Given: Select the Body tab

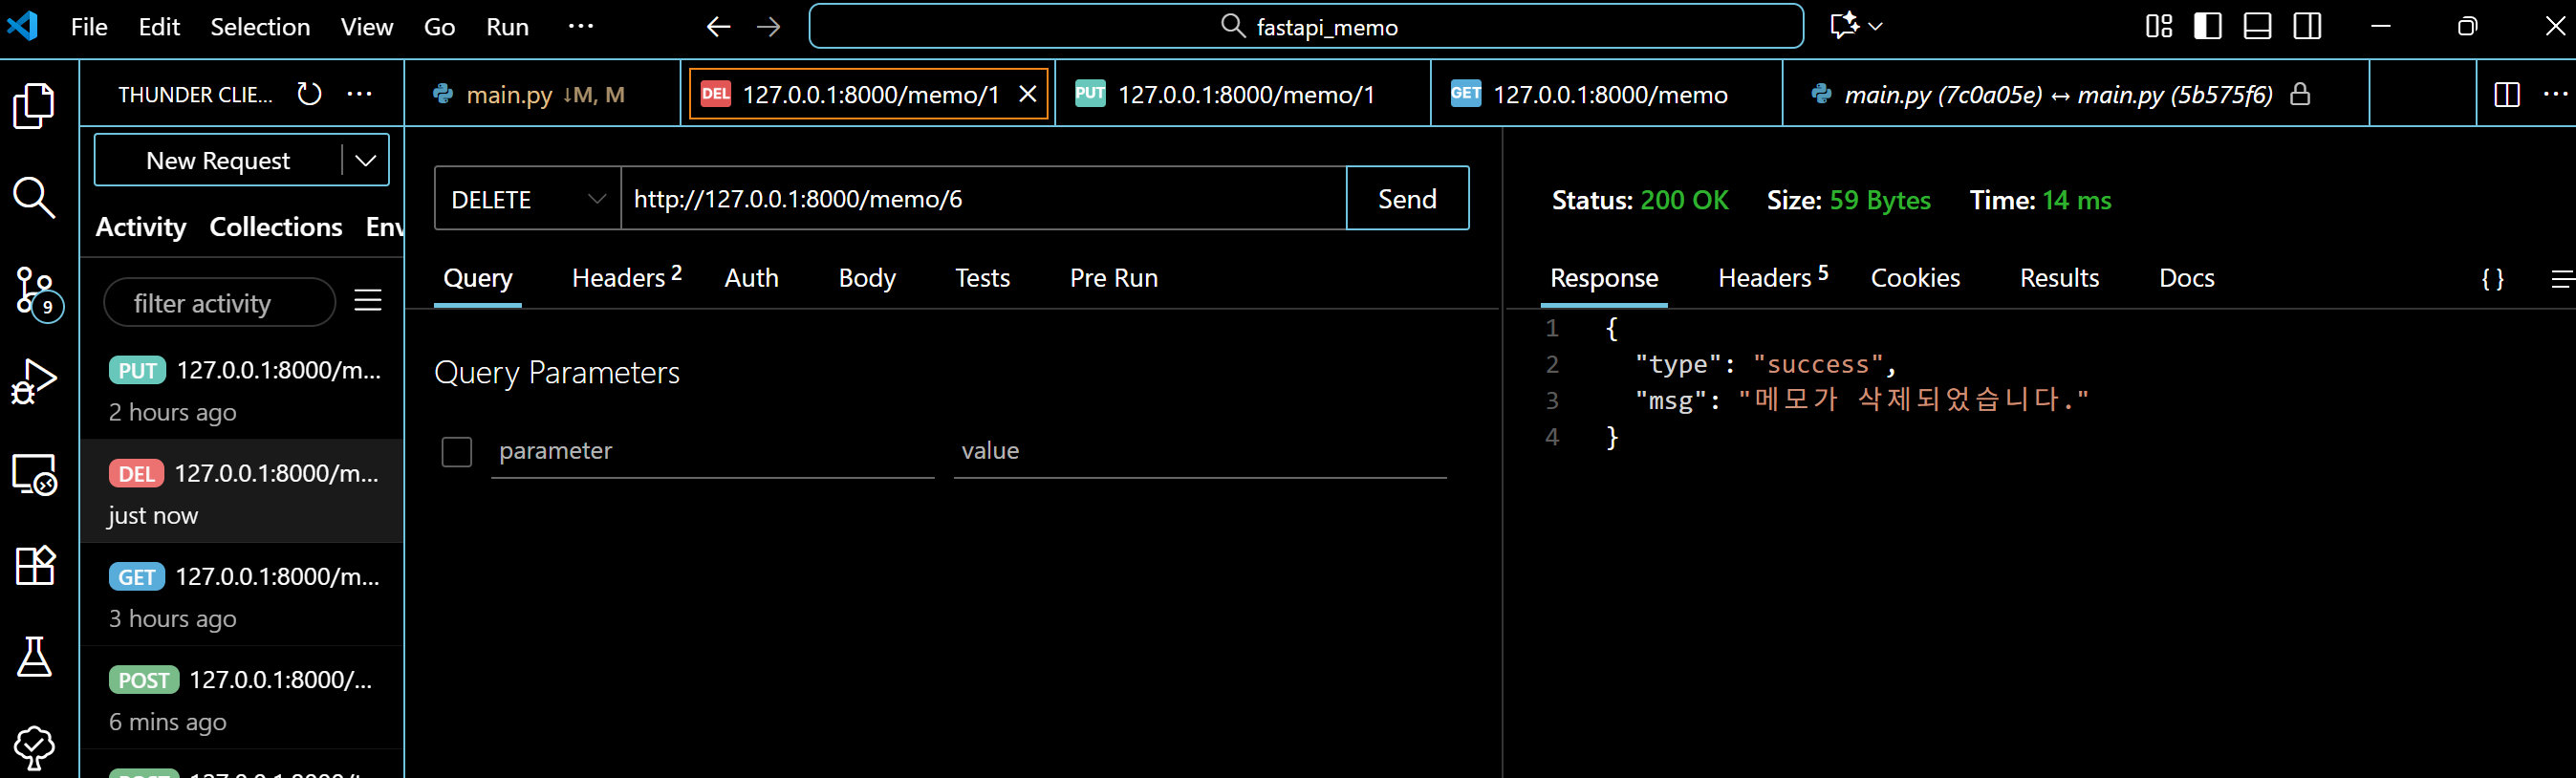Looking at the screenshot, I should click(867, 278).
